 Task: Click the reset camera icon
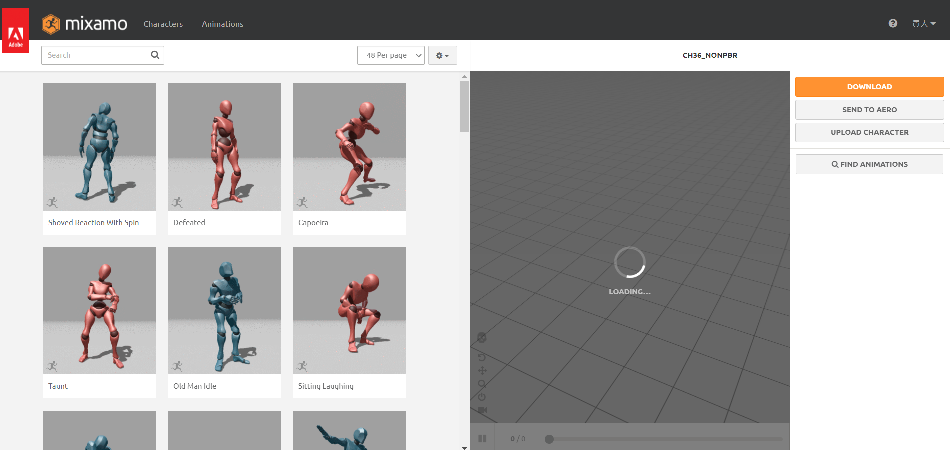(482, 397)
